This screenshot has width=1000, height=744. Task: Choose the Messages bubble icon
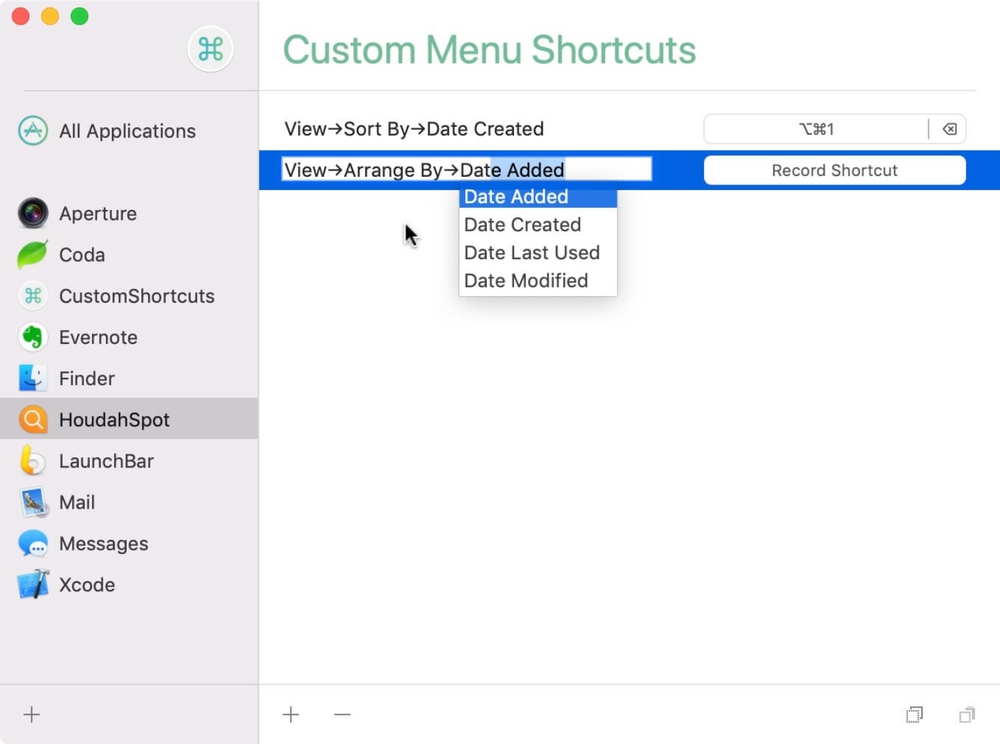pyautogui.click(x=33, y=544)
